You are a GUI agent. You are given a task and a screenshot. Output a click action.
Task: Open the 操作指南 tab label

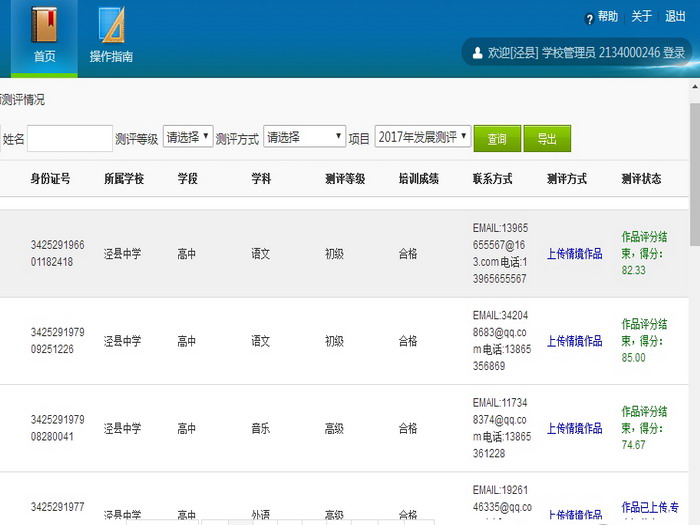pos(111,57)
